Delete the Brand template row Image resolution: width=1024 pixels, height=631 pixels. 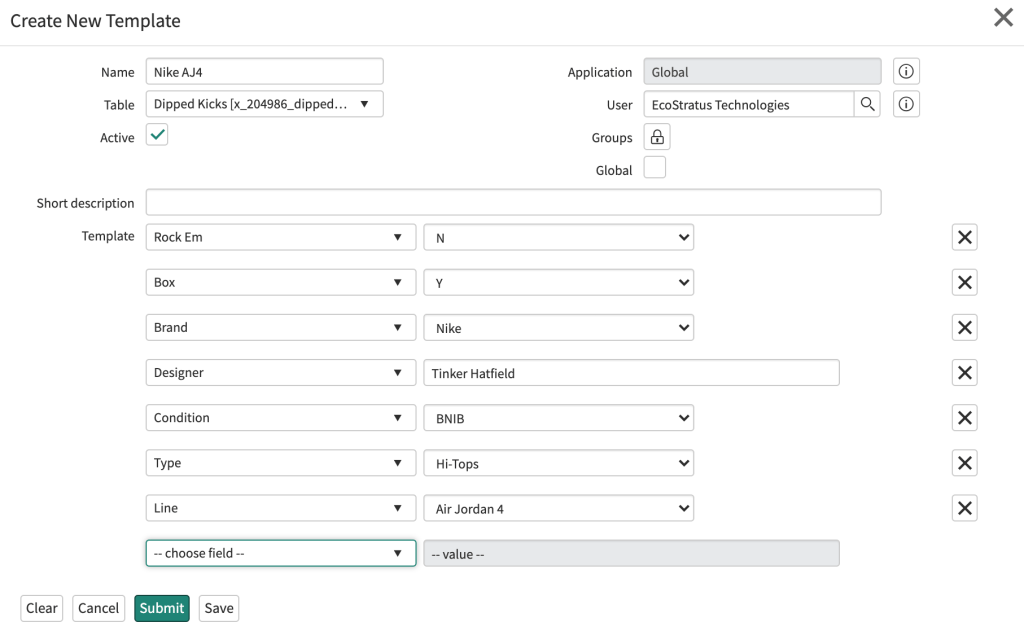coord(964,328)
